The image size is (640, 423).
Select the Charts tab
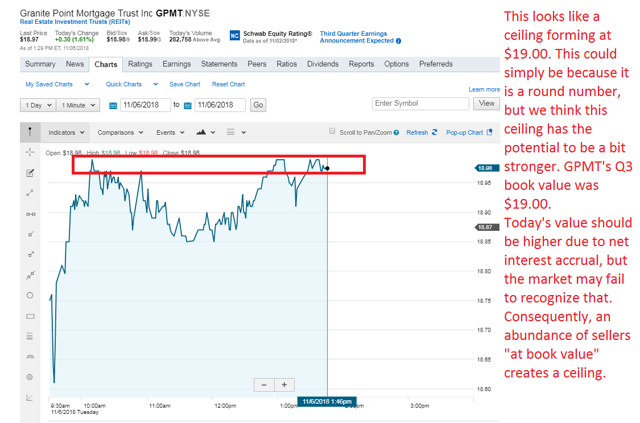pos(106,65)
